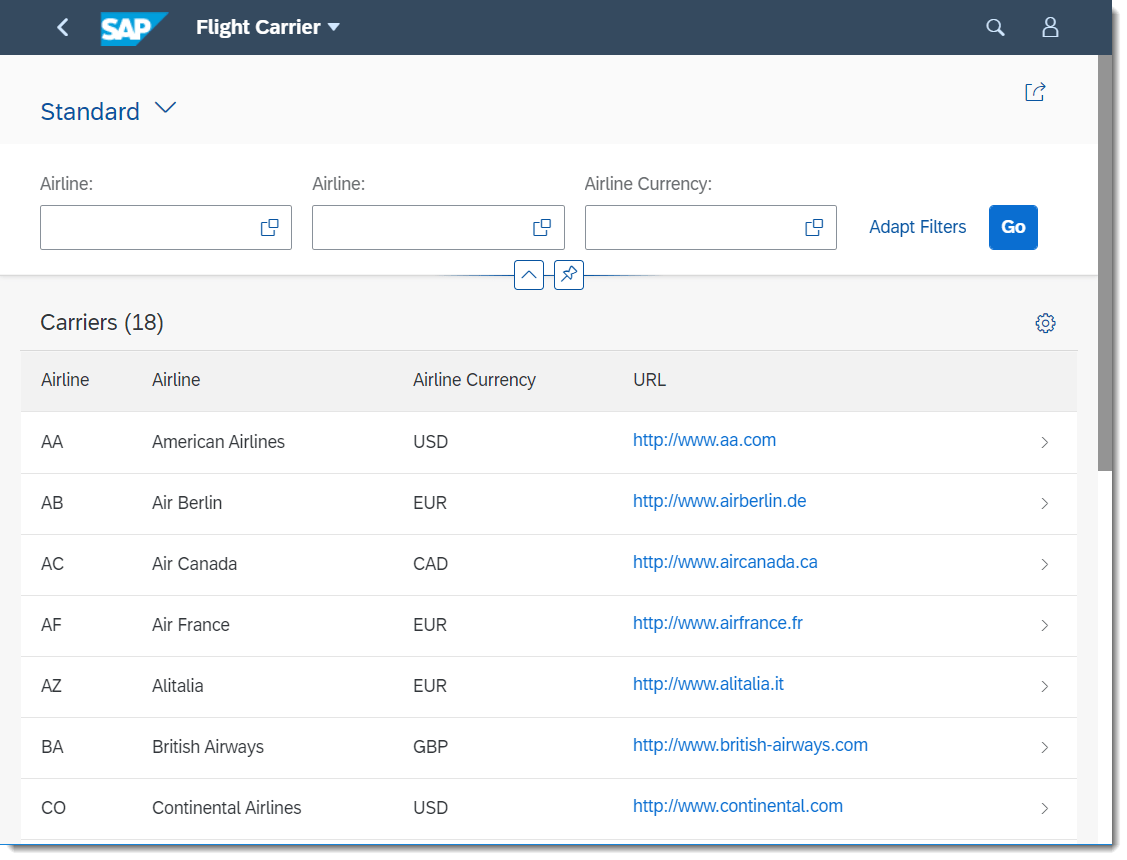Open value help for the first Airline filter

(268, 227)
